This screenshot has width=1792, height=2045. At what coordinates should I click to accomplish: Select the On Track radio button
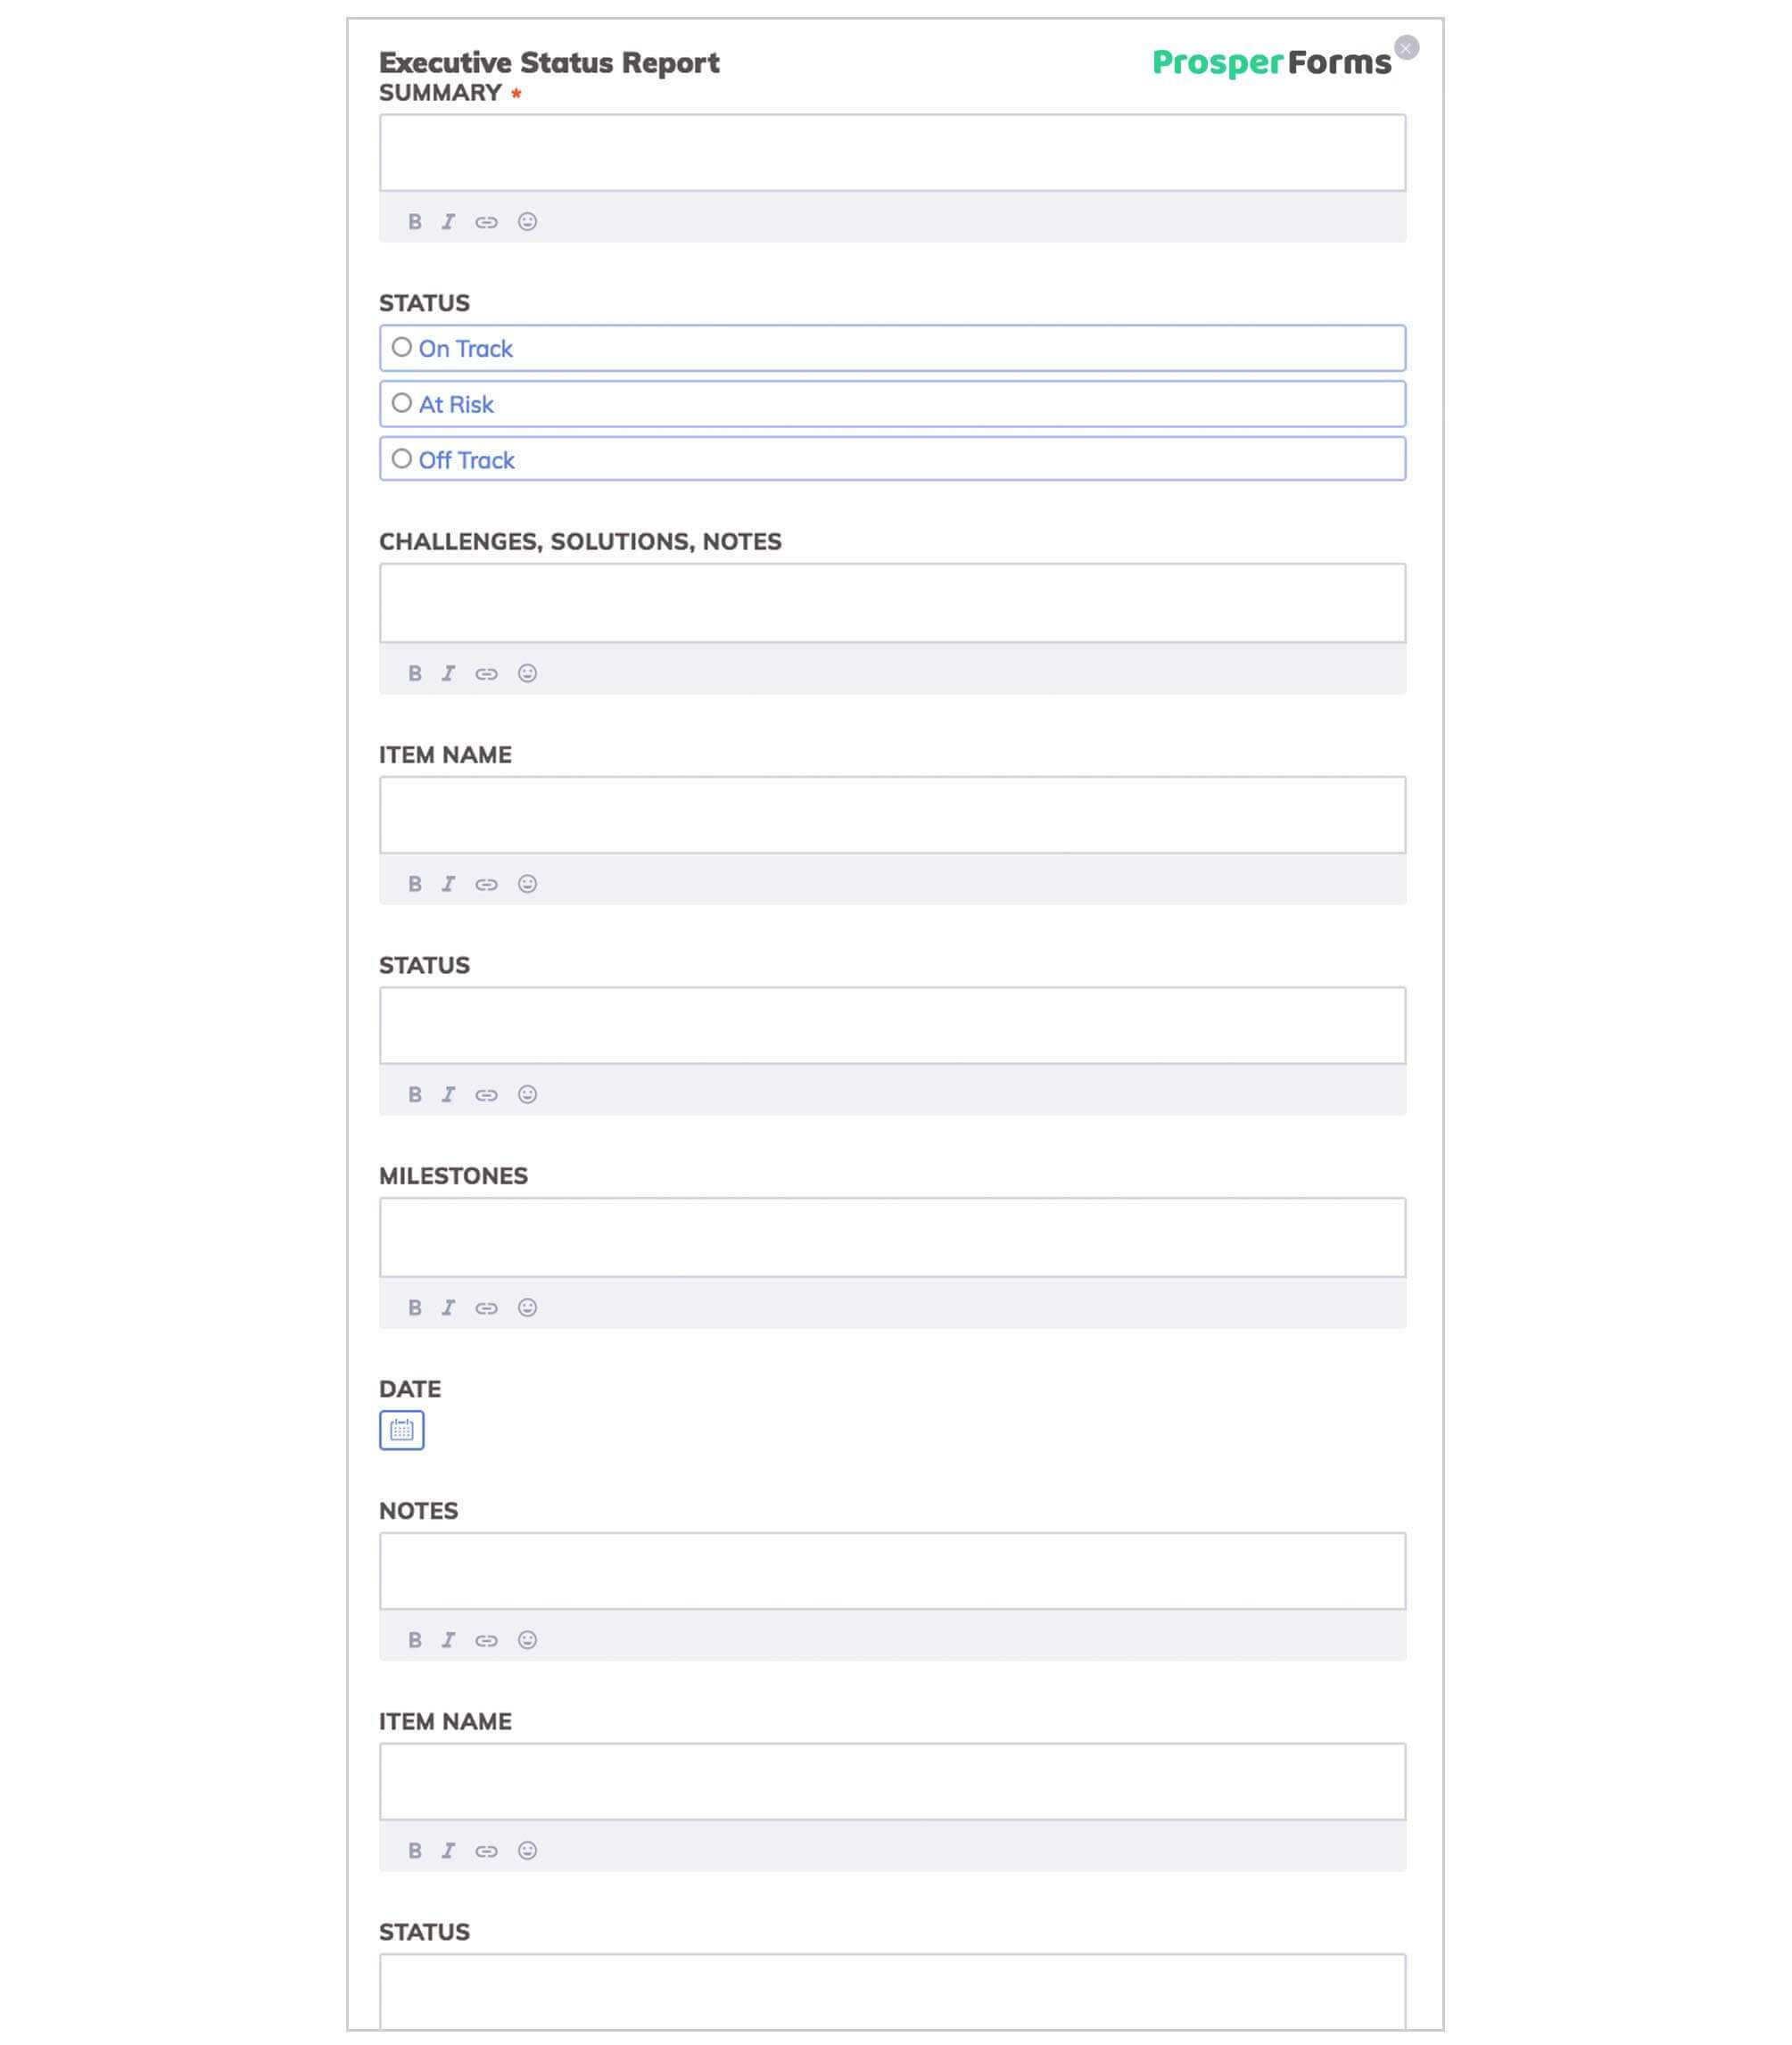click(402, 348)
